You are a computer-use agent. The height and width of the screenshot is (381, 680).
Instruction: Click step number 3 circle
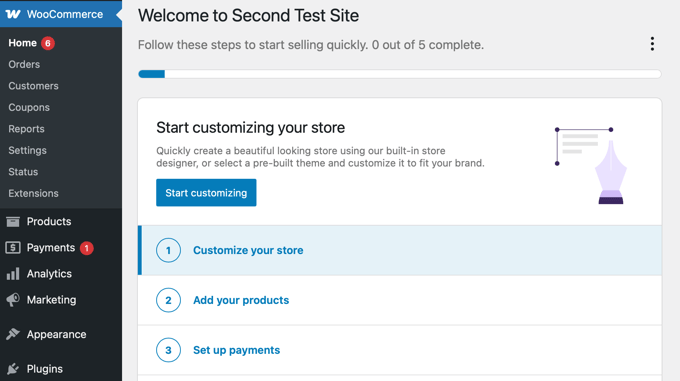(x=168, y=350)
